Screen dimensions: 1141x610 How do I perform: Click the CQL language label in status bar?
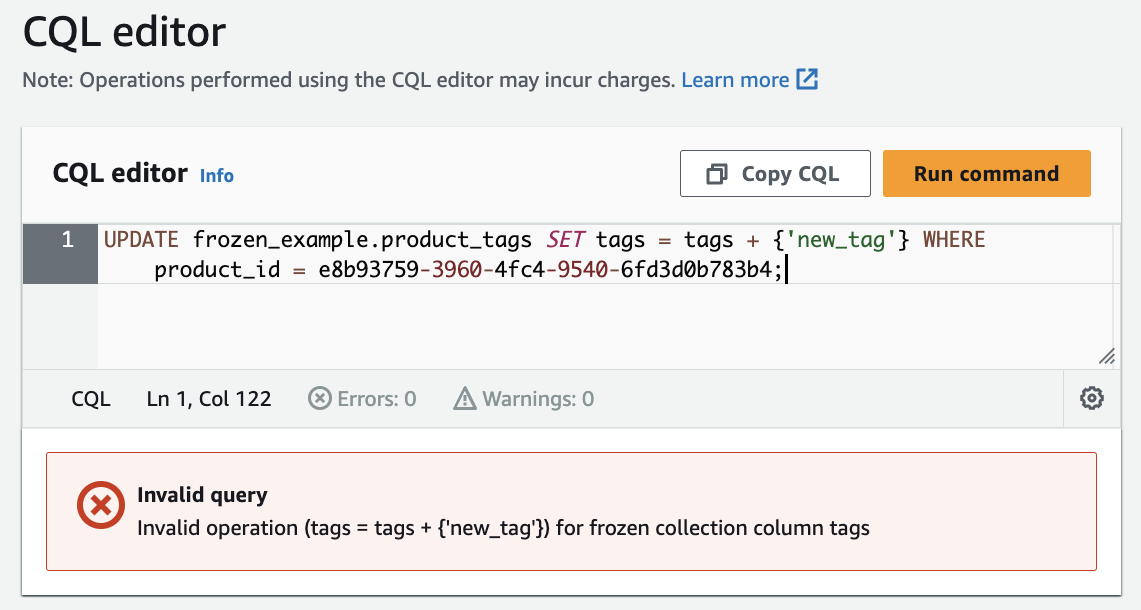pyautogui.click(x=91, y=399)
